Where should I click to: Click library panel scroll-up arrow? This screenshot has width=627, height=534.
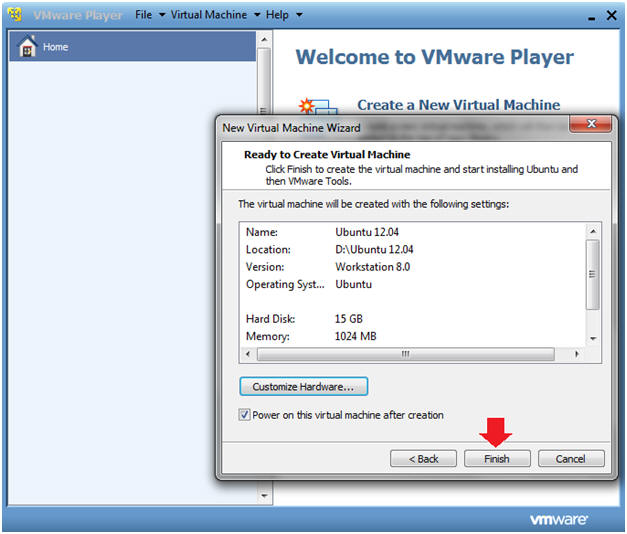[264, 39]
